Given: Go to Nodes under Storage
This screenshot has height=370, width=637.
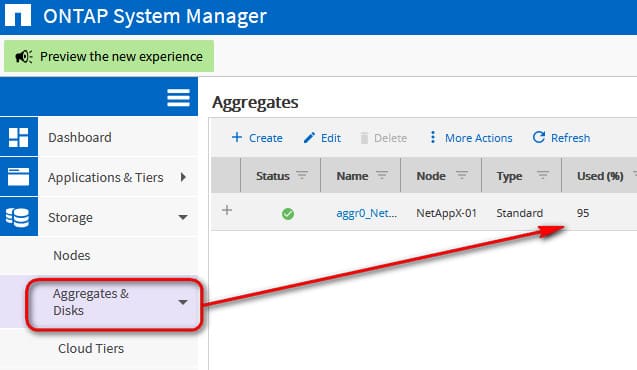Looking at the screenshot, I should click(x=72, y=255).
